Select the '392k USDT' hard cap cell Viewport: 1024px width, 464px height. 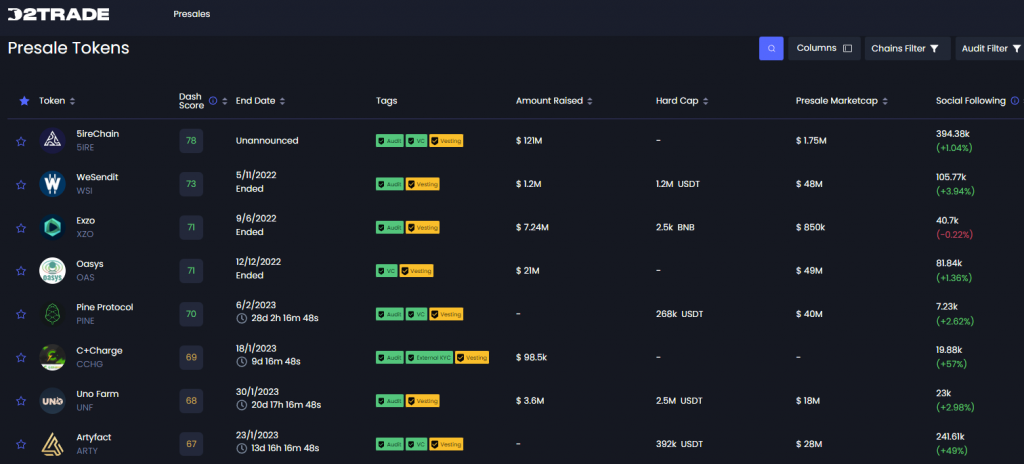[x=679, y=444]
